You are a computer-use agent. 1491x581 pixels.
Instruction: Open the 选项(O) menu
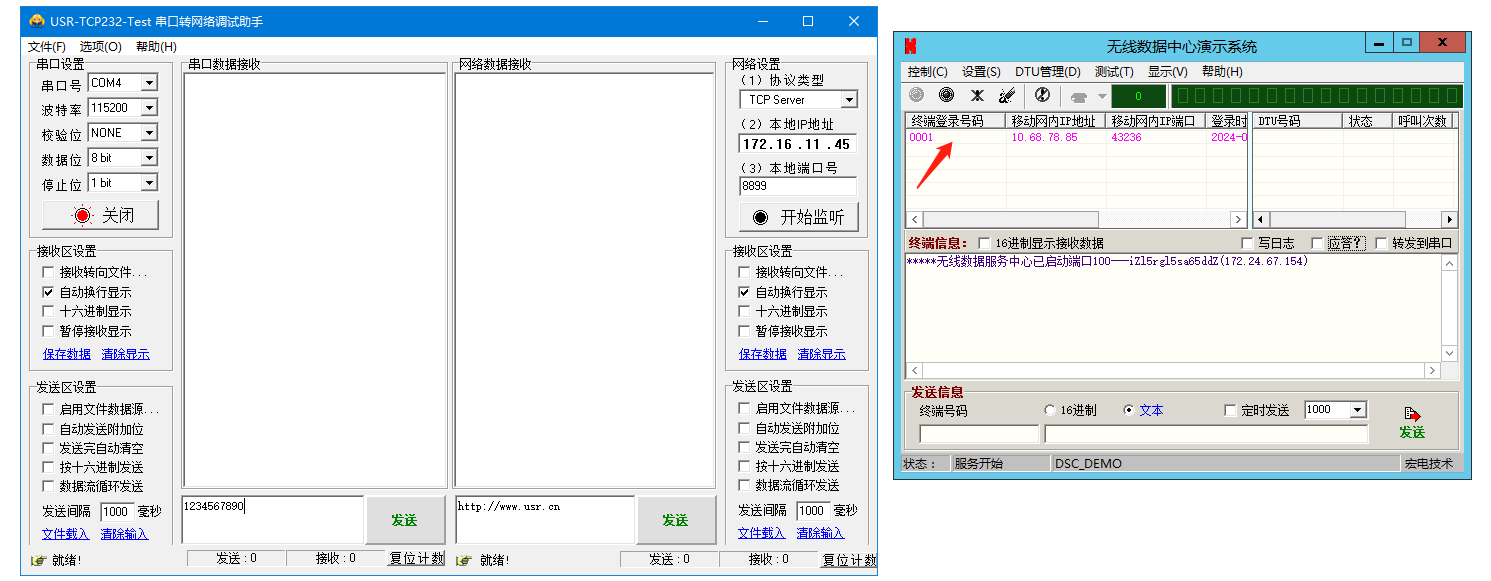[x=100, y=47]
